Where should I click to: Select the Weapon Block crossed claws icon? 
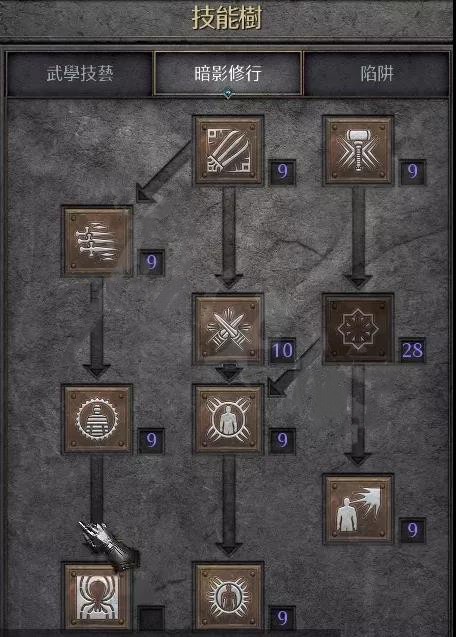(x=228, y=329)
